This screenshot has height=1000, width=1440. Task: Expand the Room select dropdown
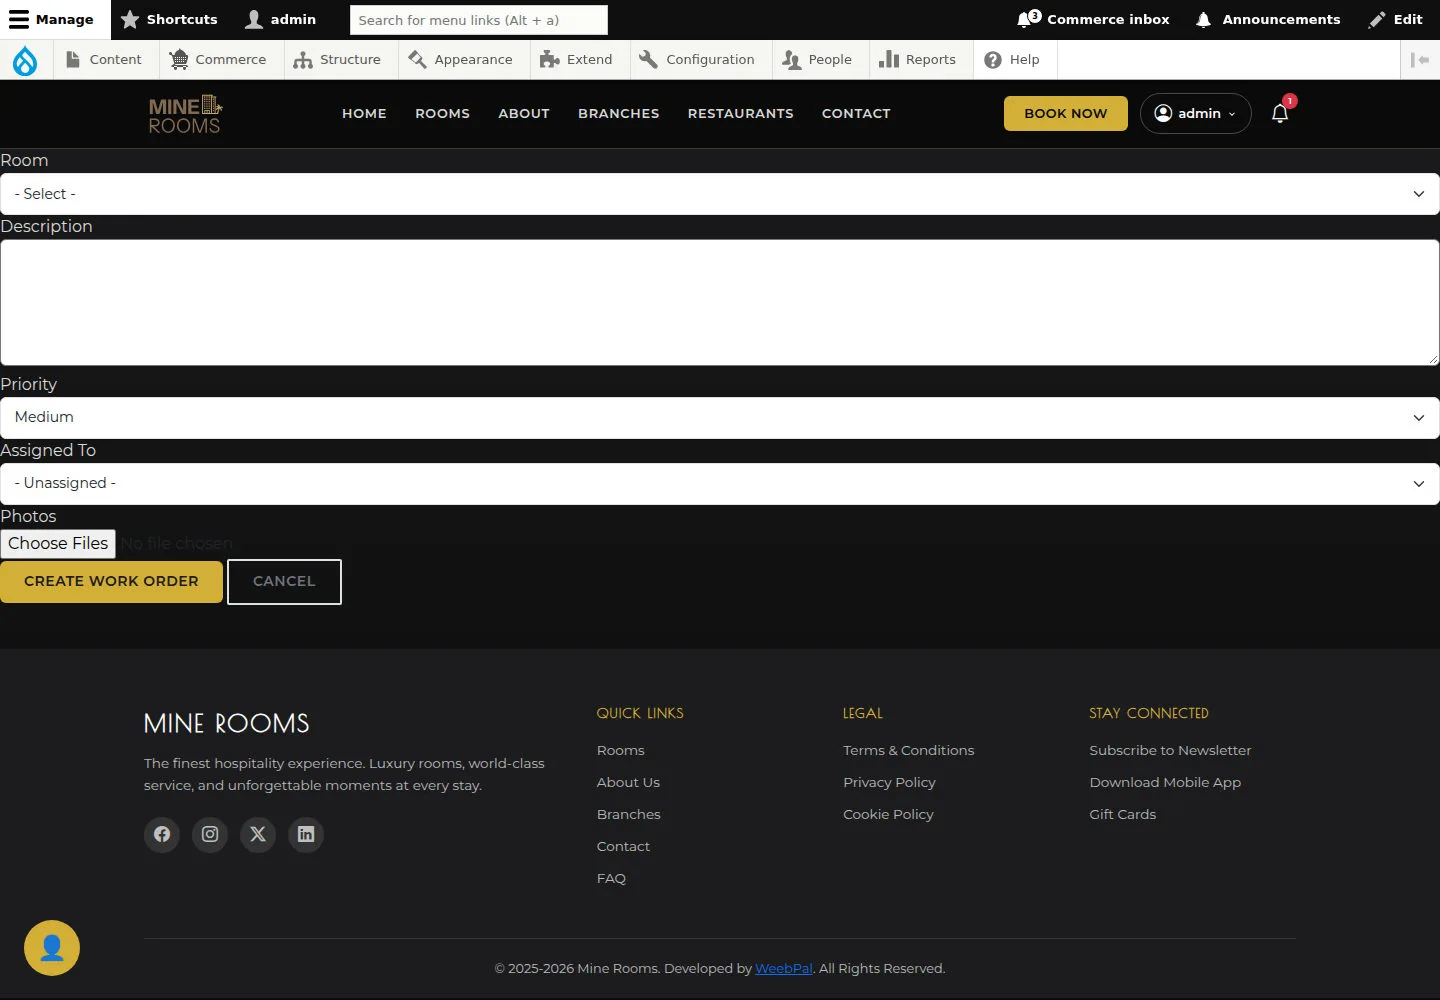[720, 194]
